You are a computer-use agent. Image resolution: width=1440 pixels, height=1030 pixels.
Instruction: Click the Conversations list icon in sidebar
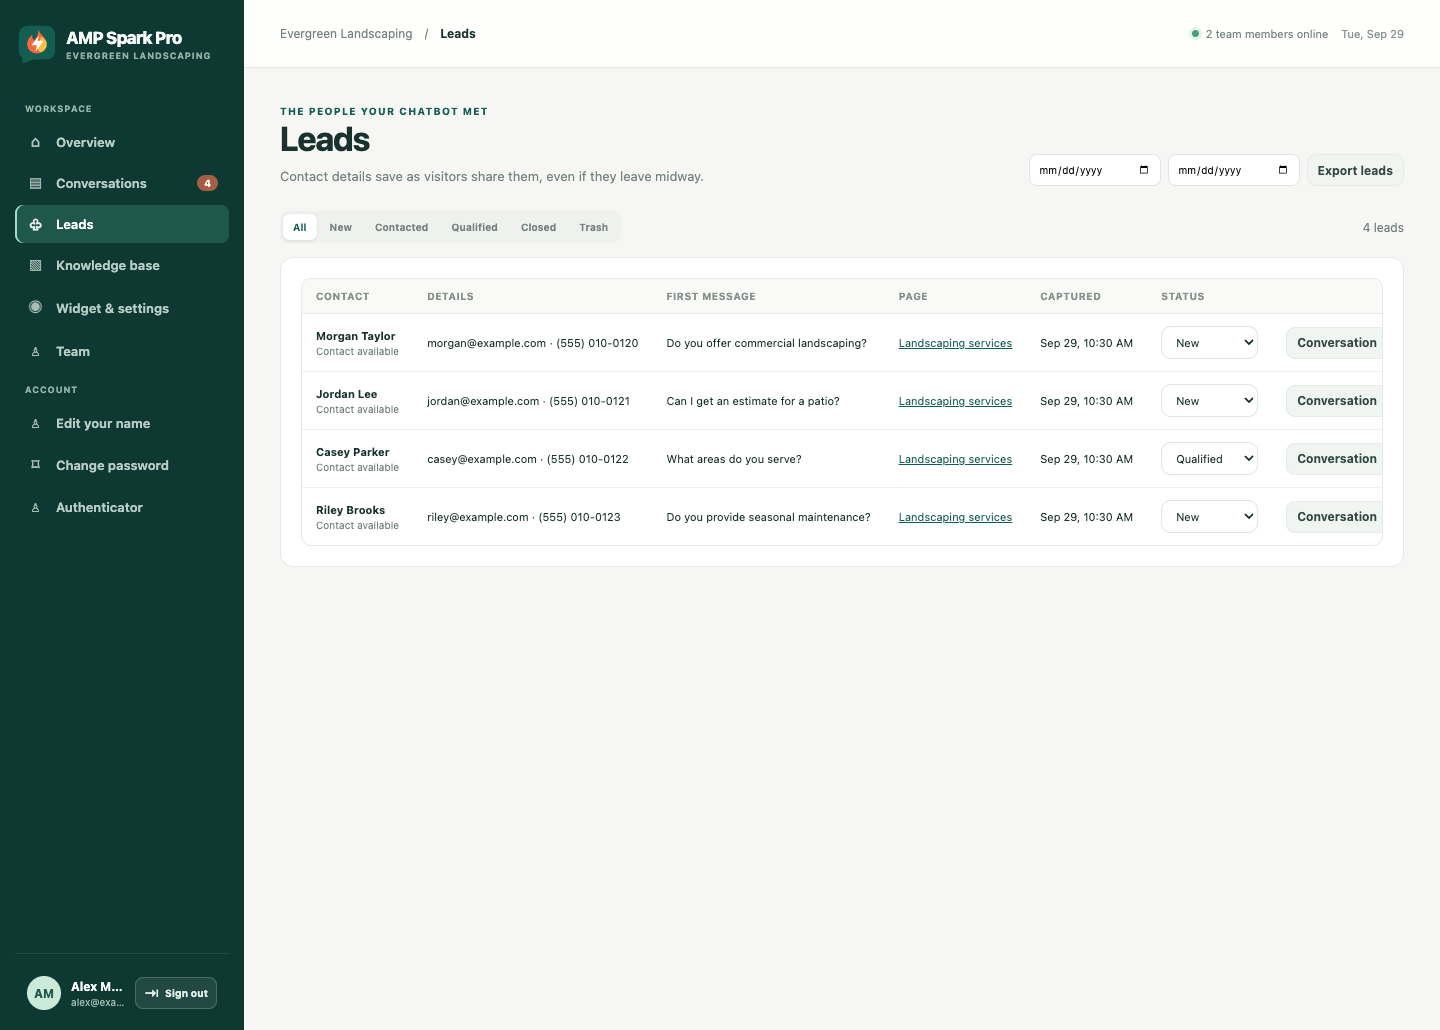click(x=36, y=184)
